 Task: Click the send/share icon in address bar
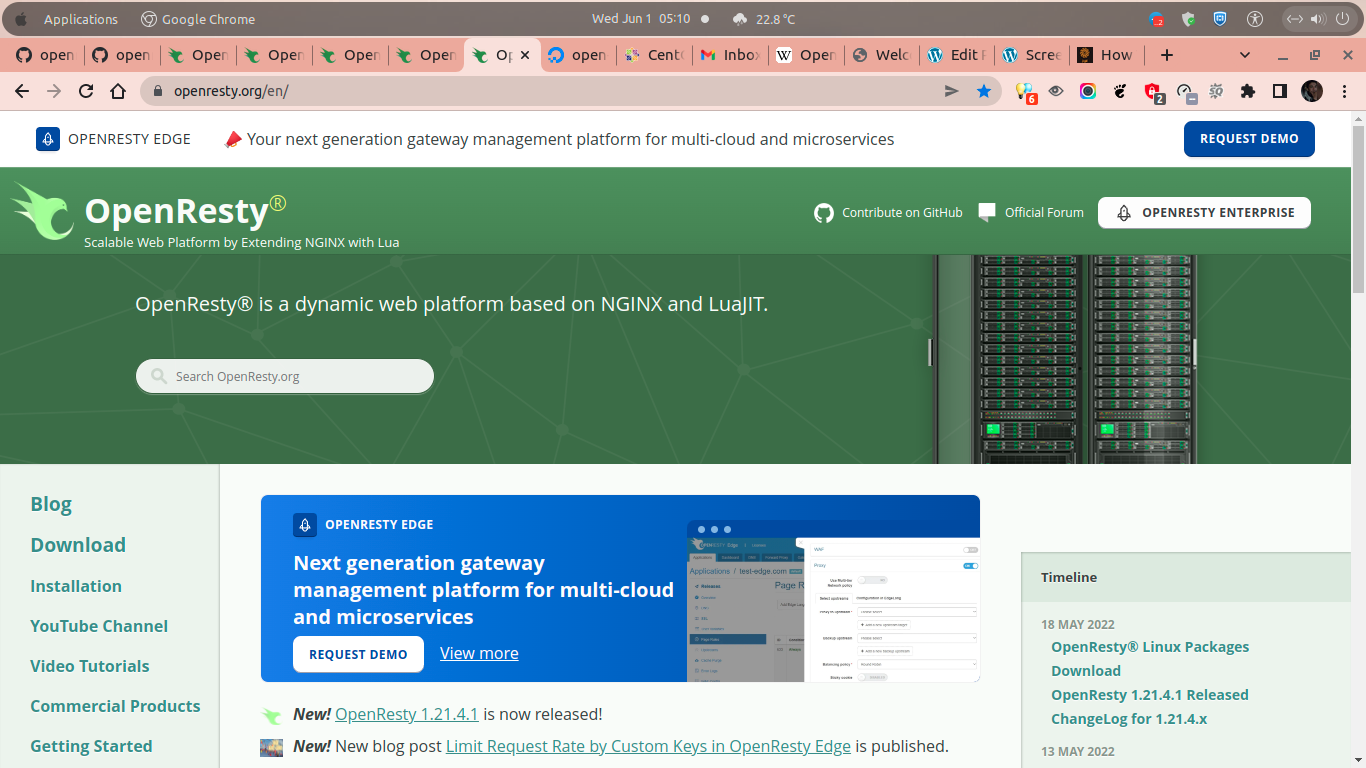pos(952,91)
